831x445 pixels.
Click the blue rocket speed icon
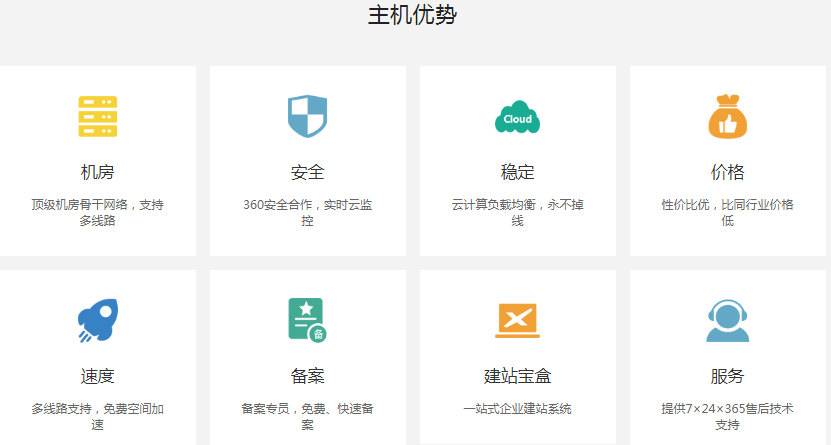tap(98, 321)
